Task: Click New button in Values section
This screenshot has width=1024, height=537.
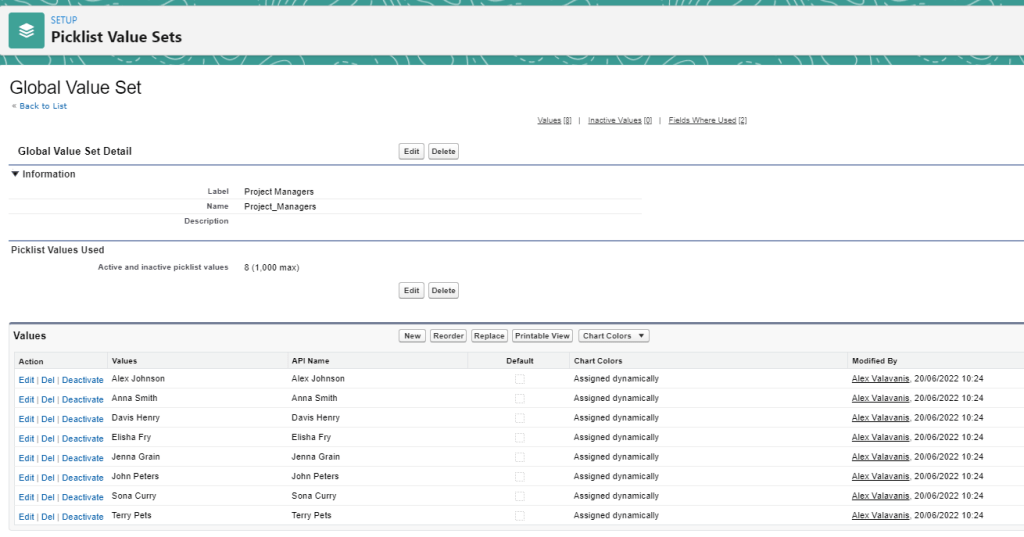Action: pos(412,336)
